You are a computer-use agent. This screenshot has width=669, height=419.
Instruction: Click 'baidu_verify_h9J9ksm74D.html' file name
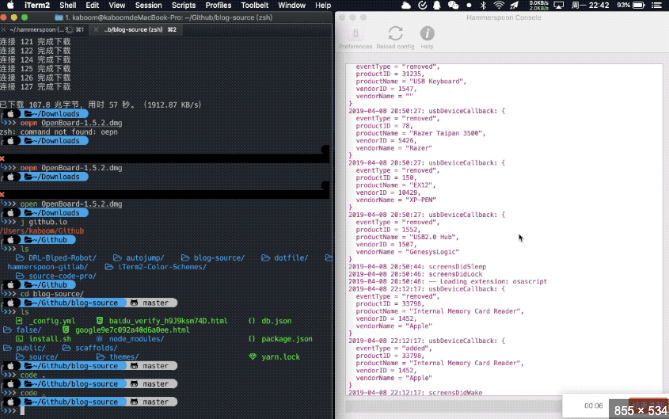point(168,321)
